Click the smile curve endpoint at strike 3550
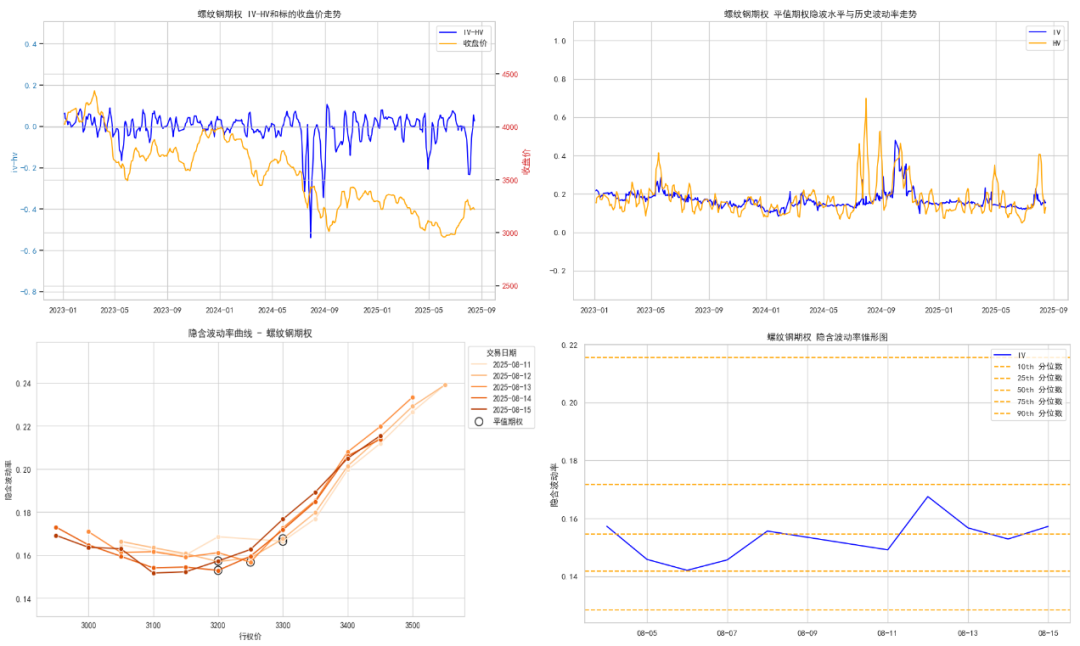The image size is (1080, 646). pyautogui.click(x=445, y=385)
